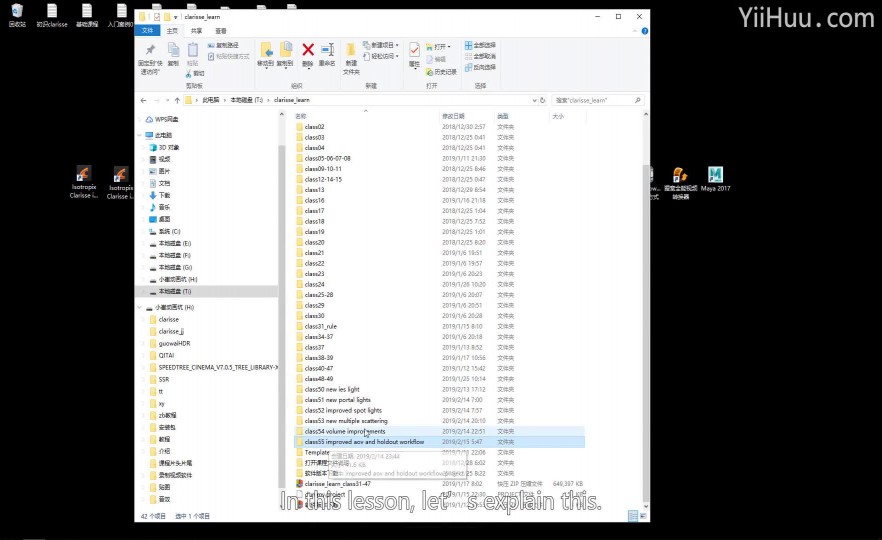
Task: Open the Easy access (轻松访问) dropdown
Action: coord(381,56)
